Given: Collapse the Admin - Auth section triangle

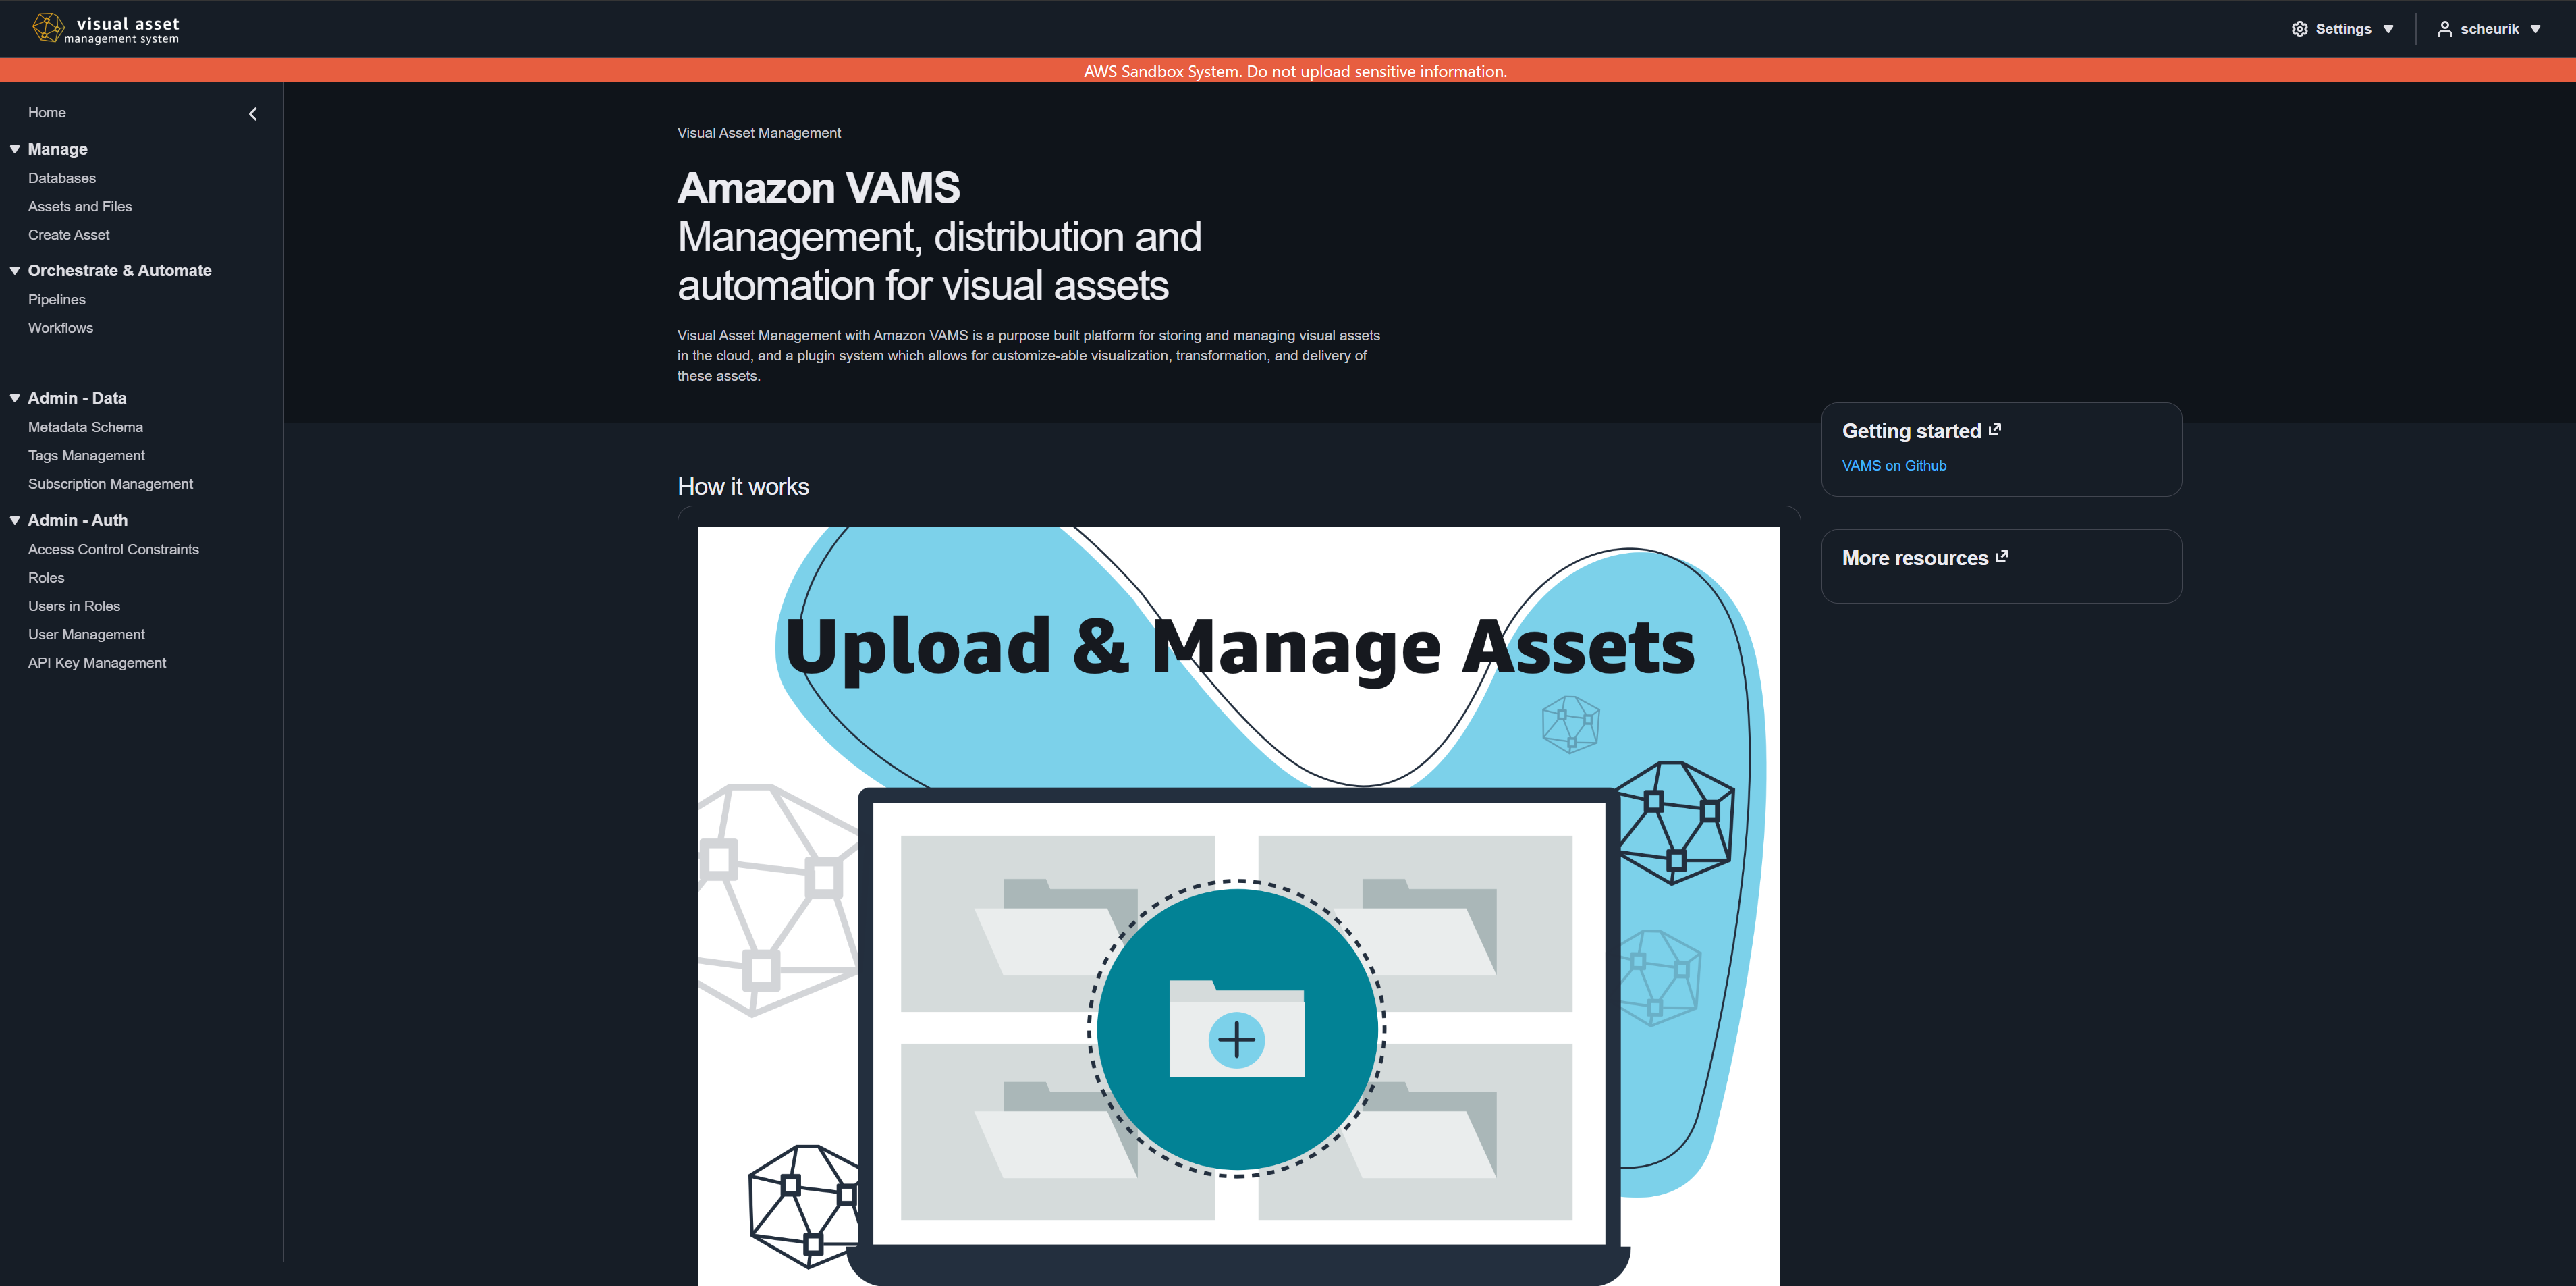Looking at the screenshot, I should [x=15, y=521].
